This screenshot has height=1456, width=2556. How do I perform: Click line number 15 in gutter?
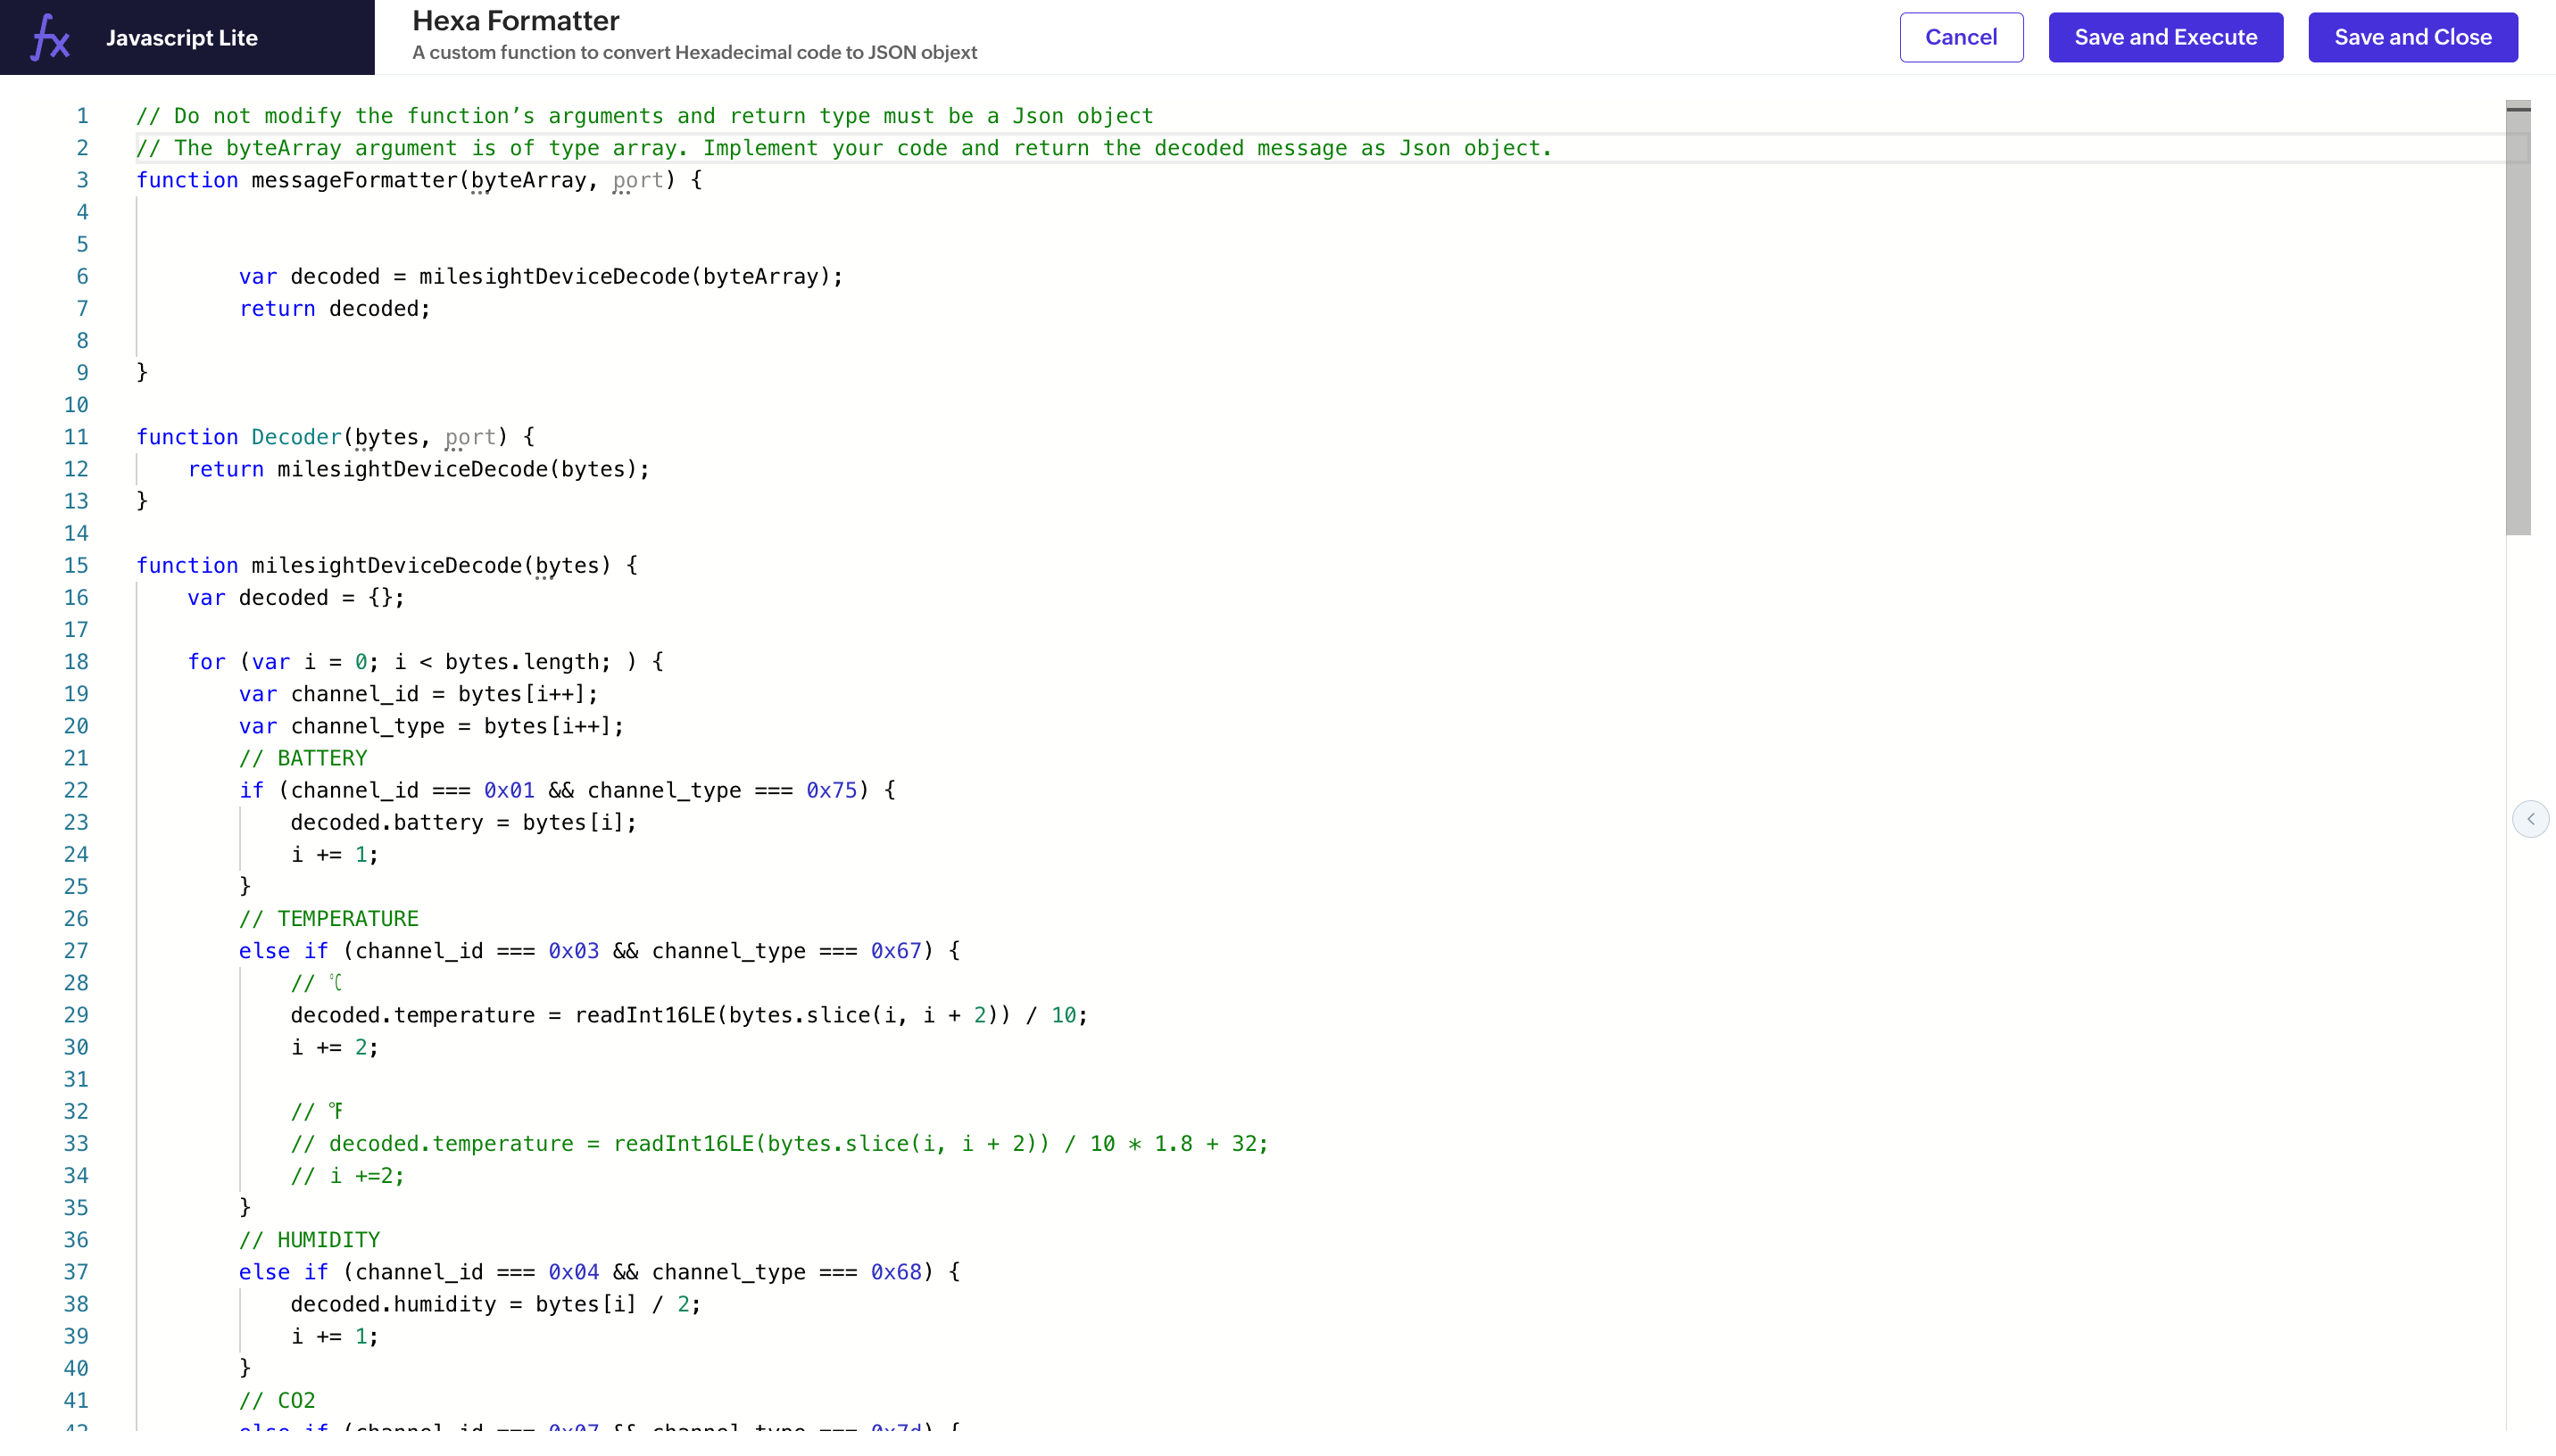tap(76, 565)
